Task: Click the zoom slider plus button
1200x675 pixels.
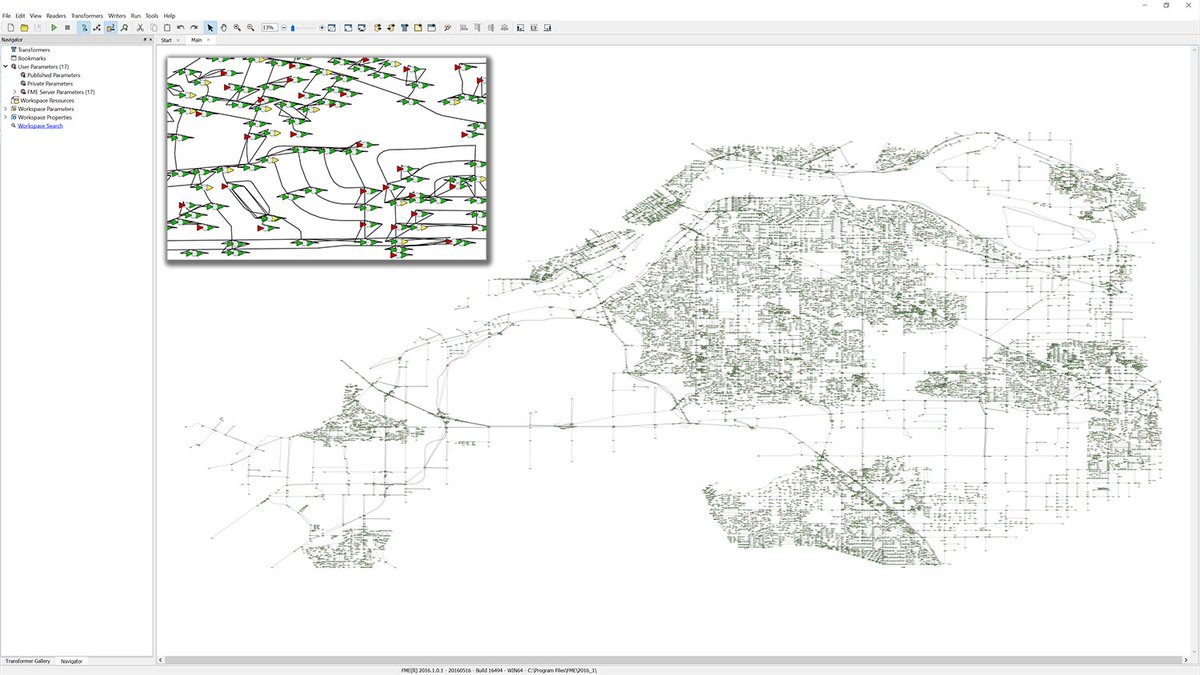Action: (322, 27)
